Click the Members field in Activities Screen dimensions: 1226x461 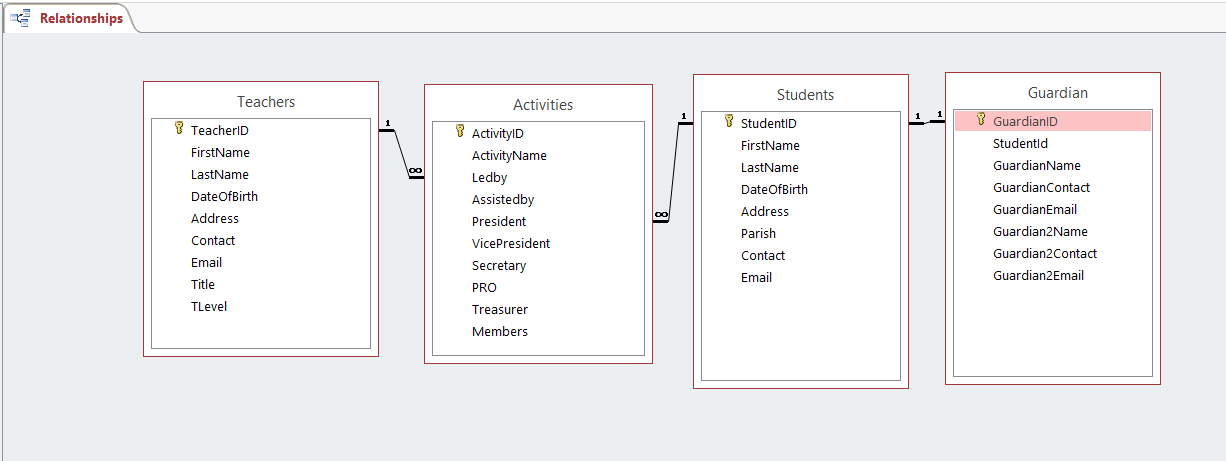point(500,331)
